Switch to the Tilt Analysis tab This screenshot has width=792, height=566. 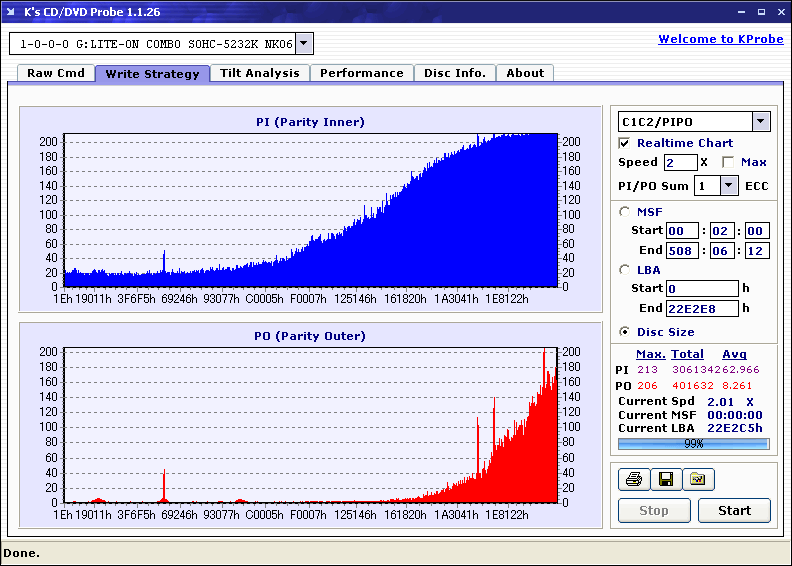pyautogui.click(x=260, y=73)
